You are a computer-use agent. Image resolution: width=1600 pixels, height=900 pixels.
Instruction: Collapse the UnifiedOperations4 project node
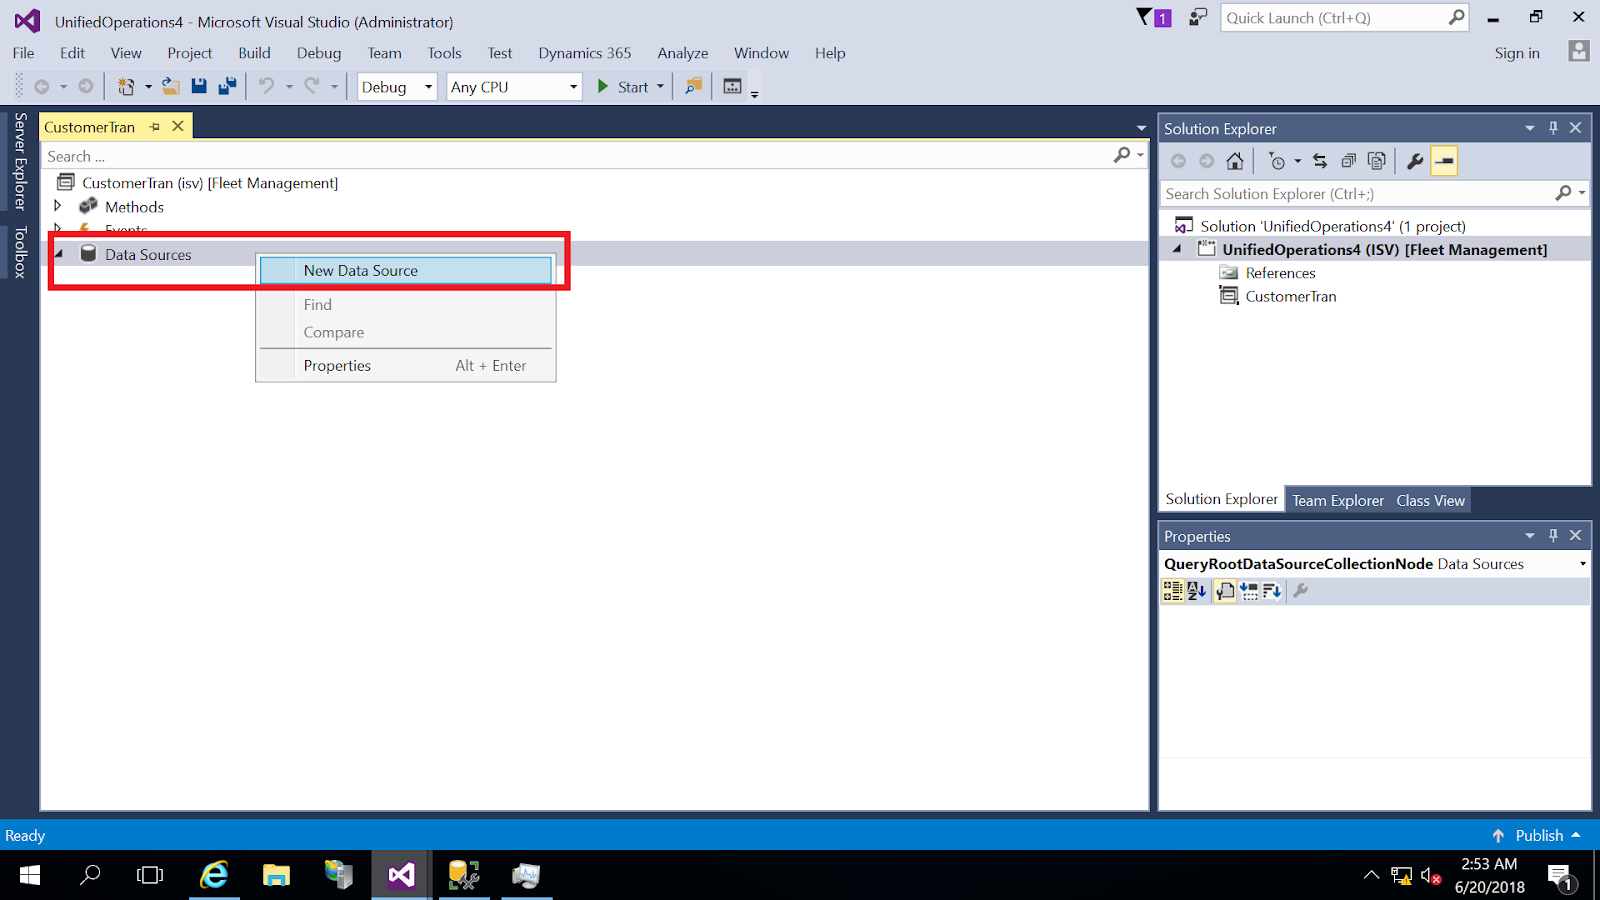[1177, 249]
